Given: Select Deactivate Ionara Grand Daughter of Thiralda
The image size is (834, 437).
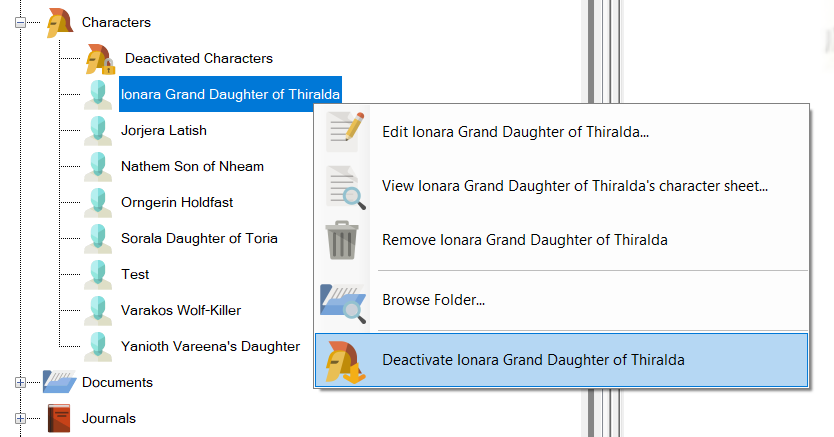Looking at the screenshot, I should pyautogui.click(x=533, y=360).
